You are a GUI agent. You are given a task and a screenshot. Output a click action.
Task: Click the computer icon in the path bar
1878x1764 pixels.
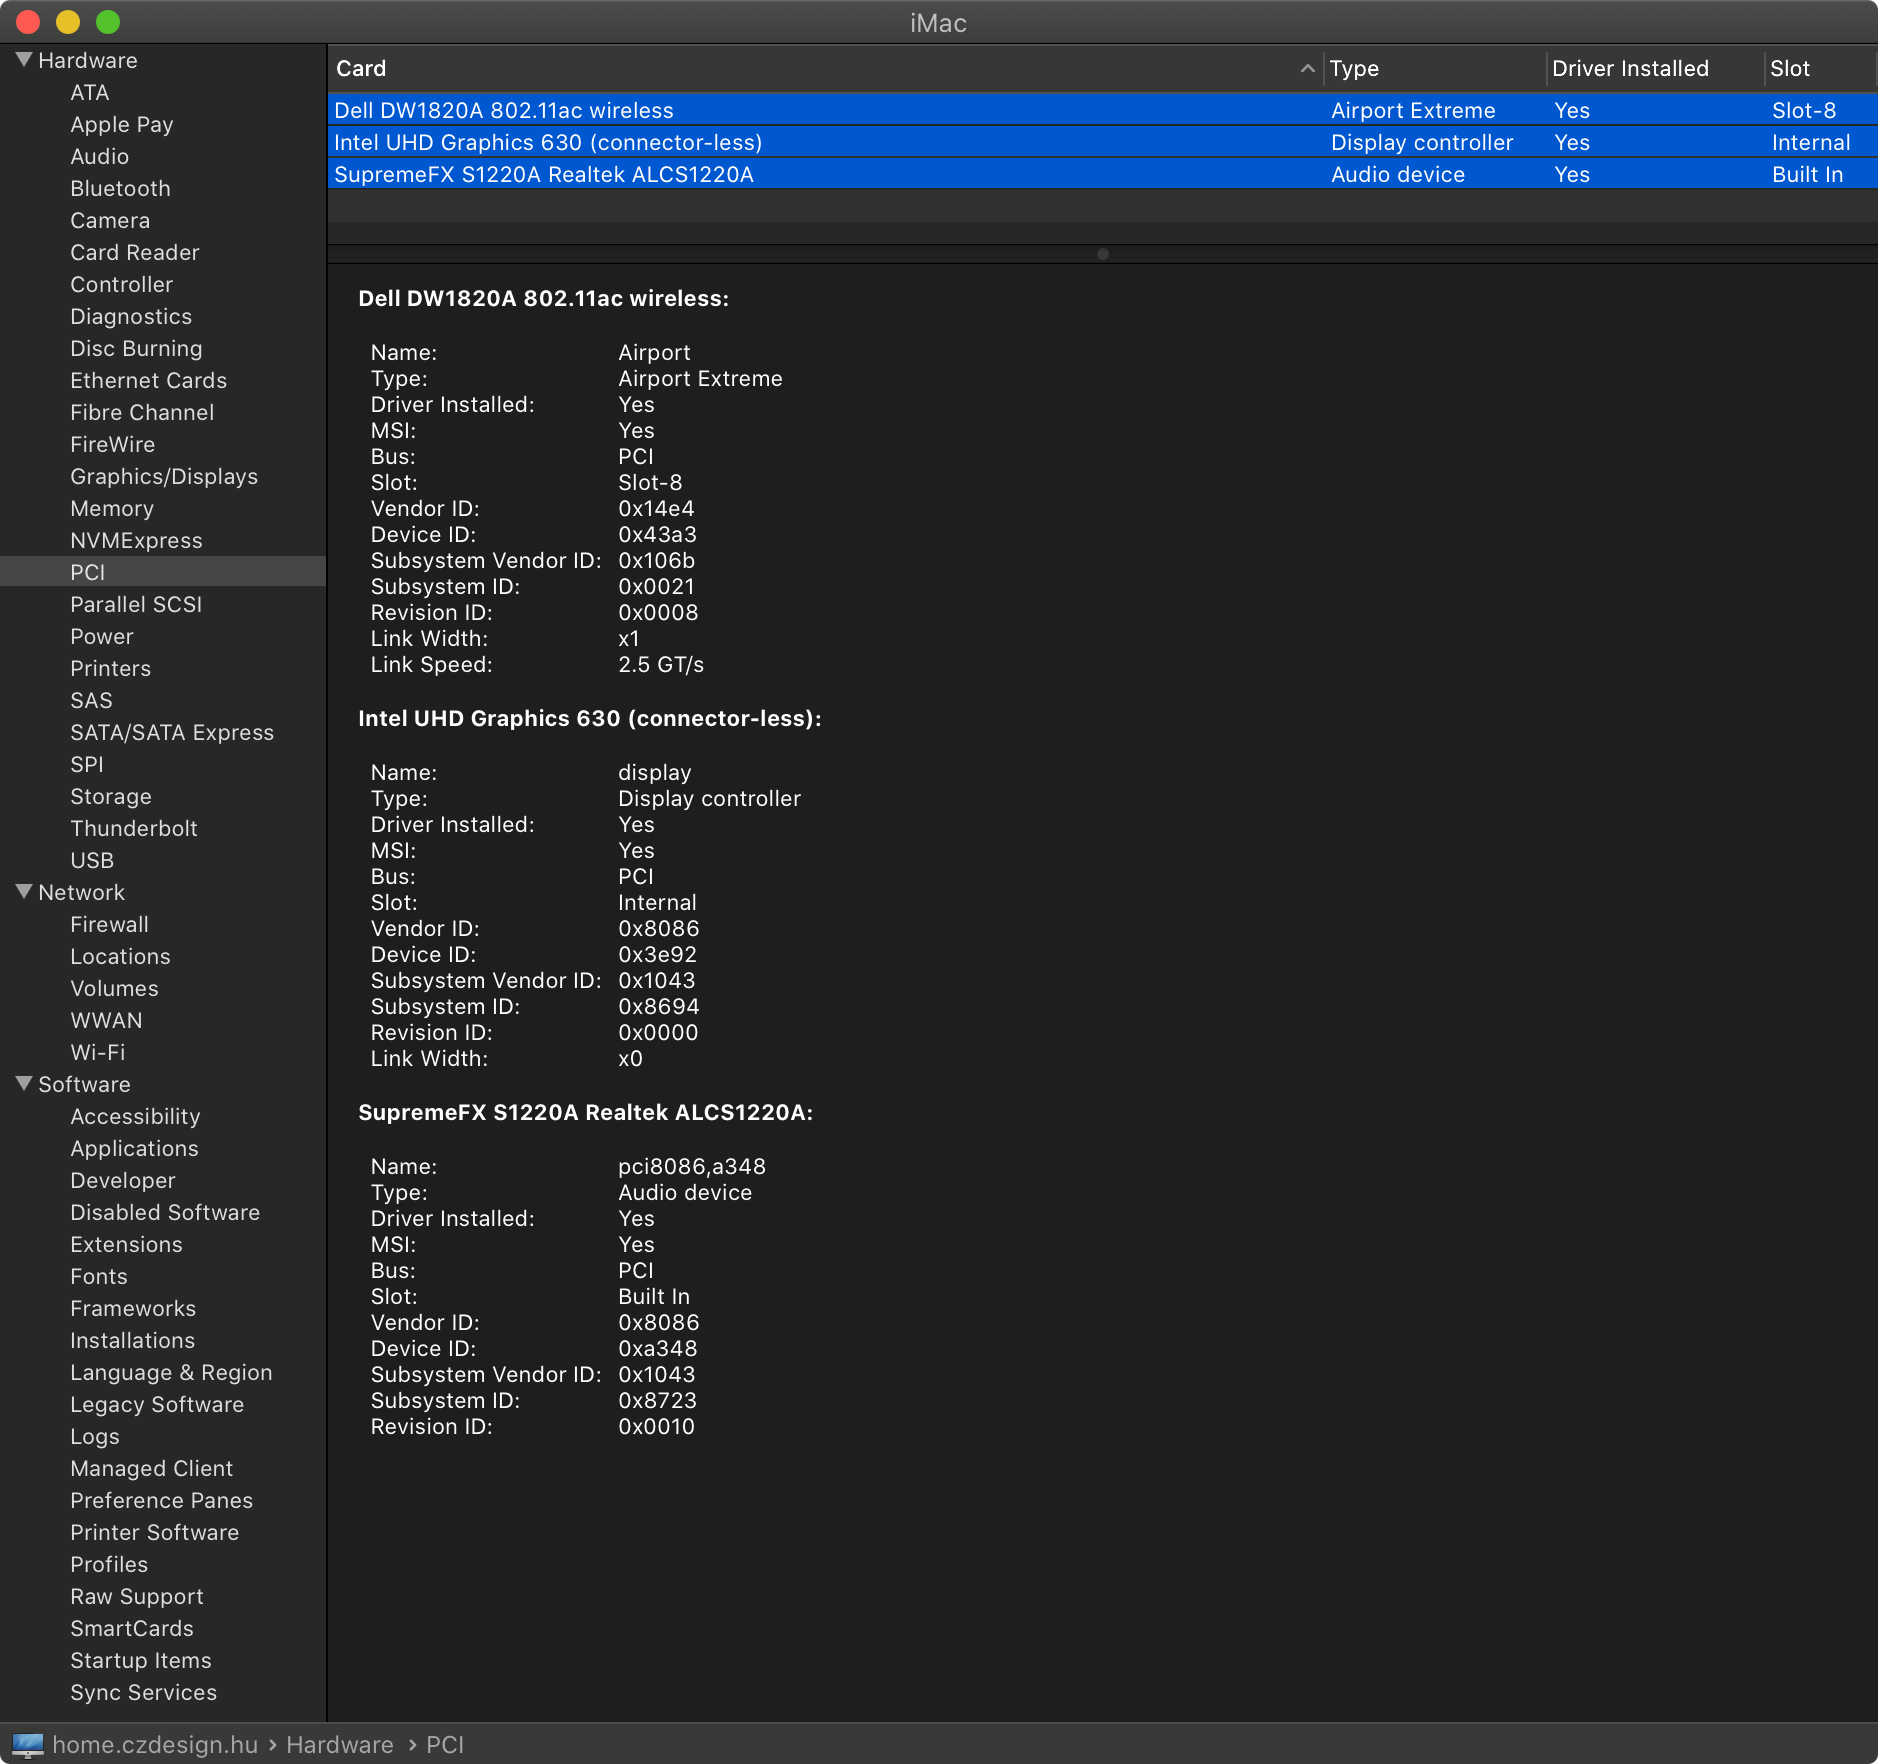pos(27,1745)
